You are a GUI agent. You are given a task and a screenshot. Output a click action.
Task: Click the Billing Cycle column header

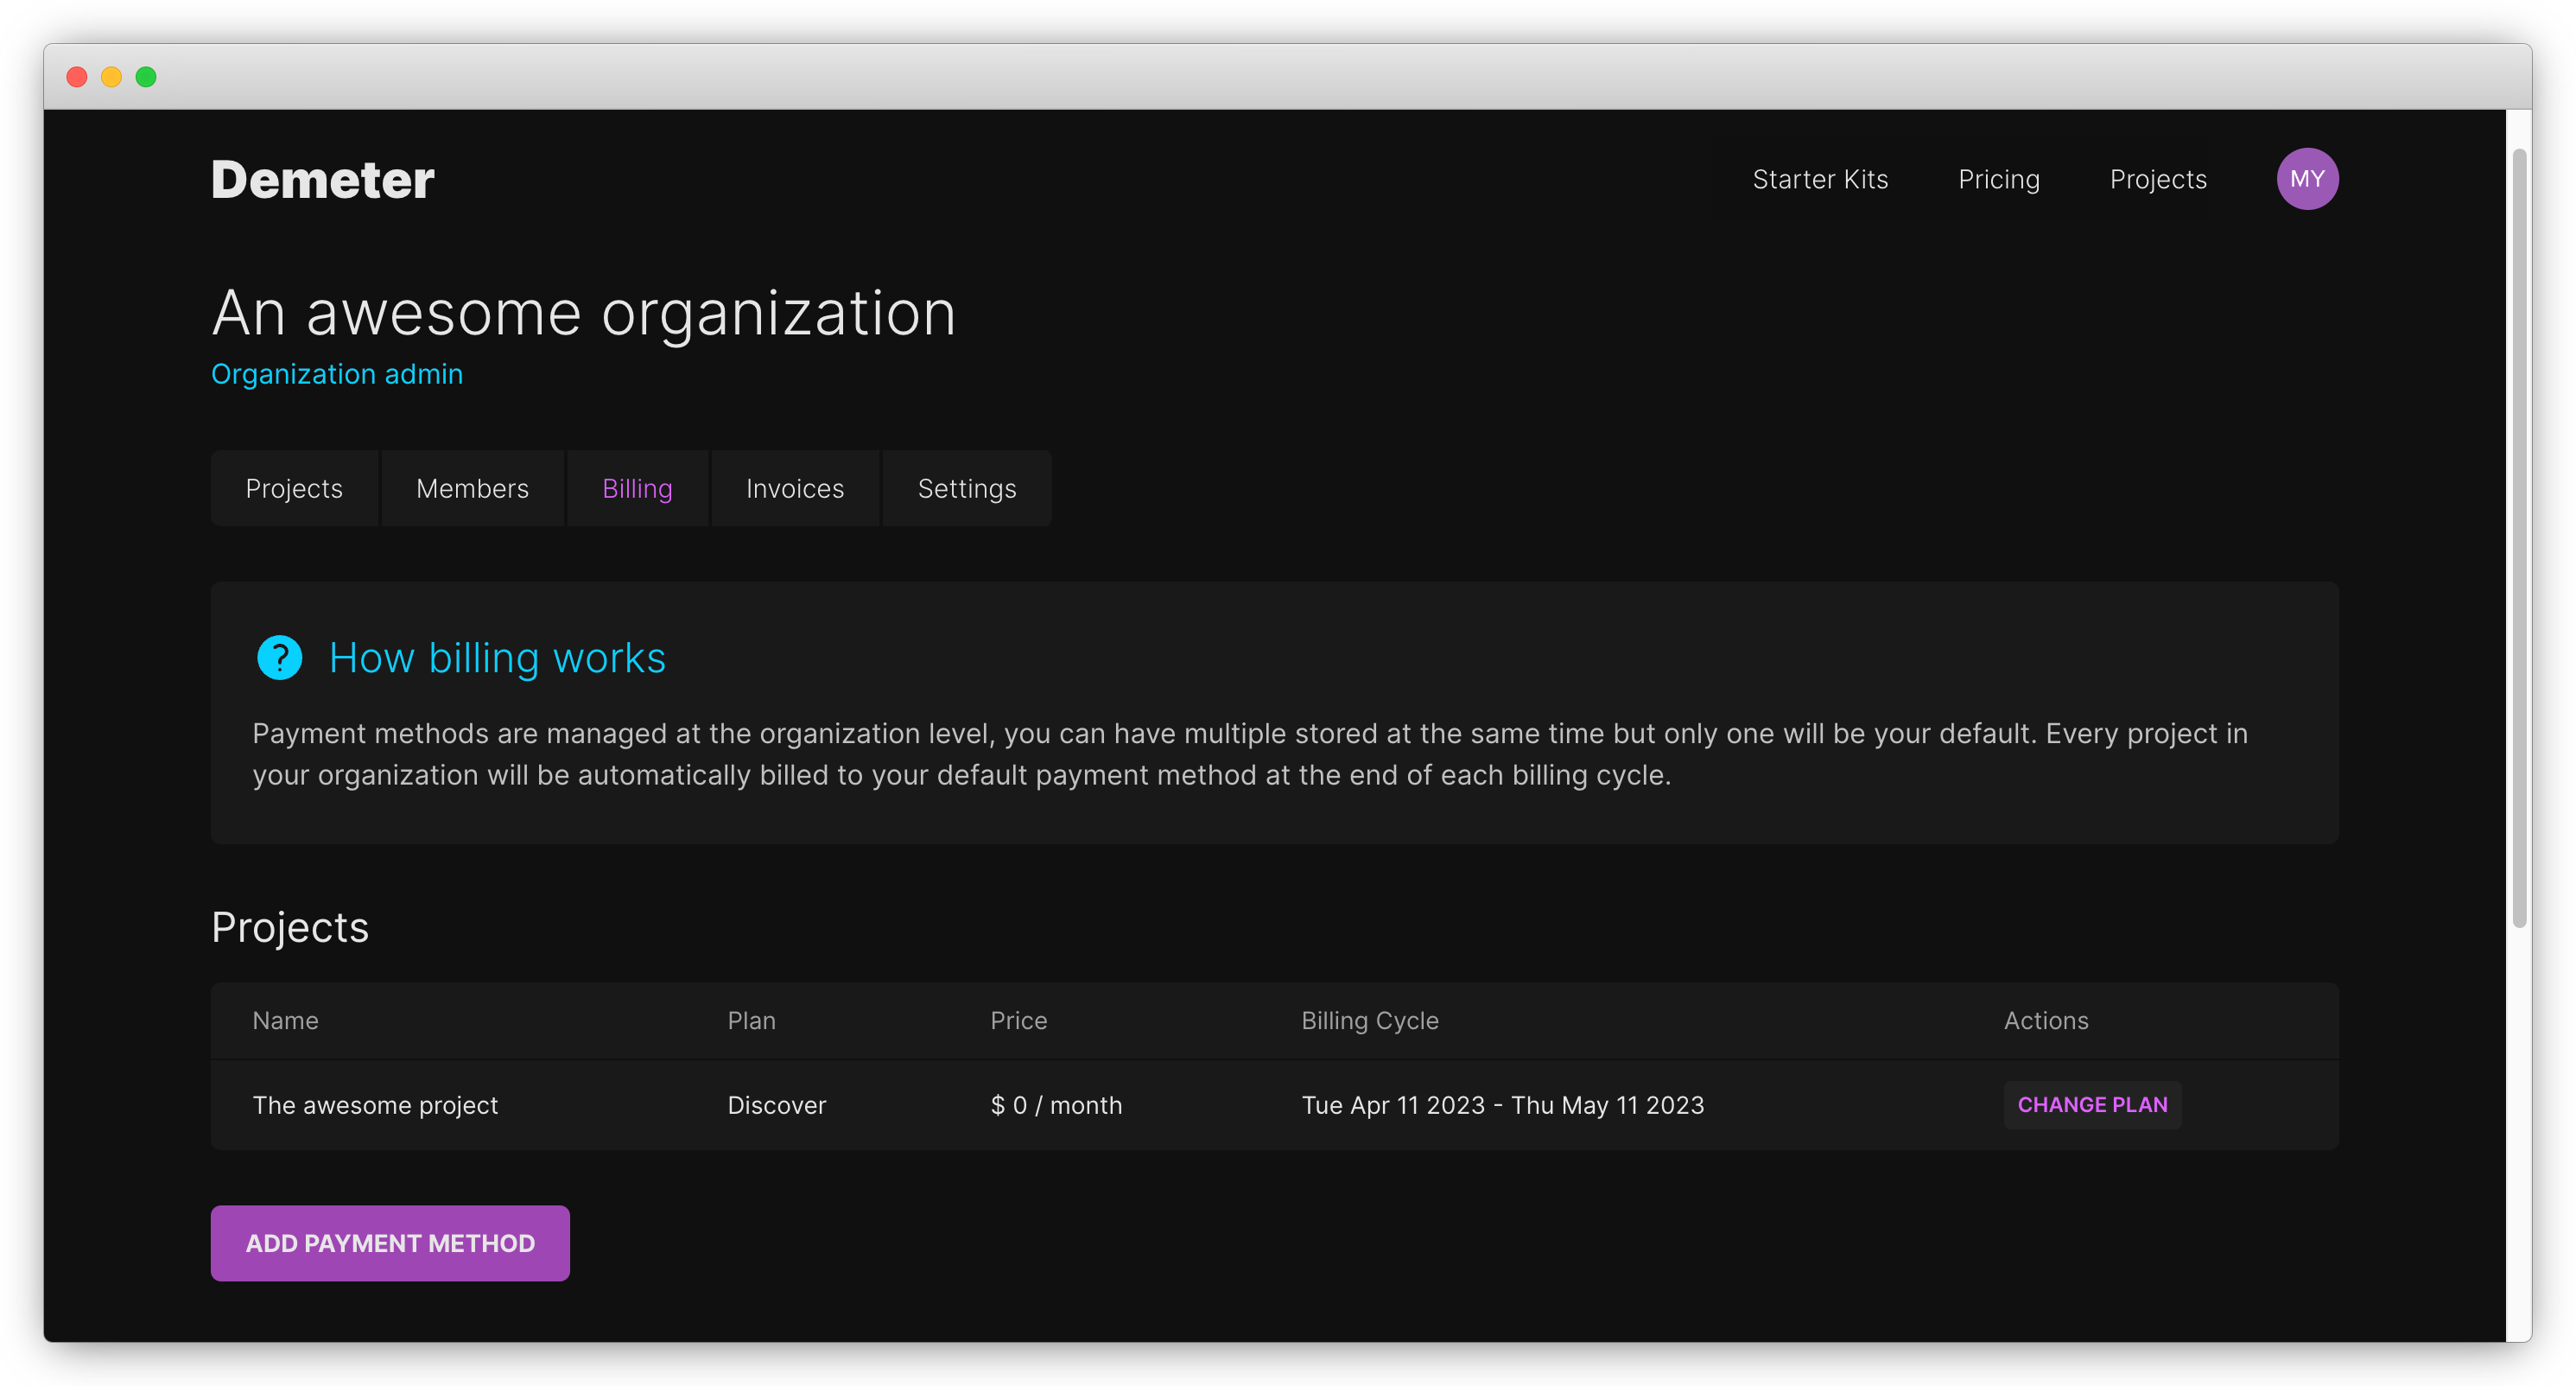tap(1369, 1021)
